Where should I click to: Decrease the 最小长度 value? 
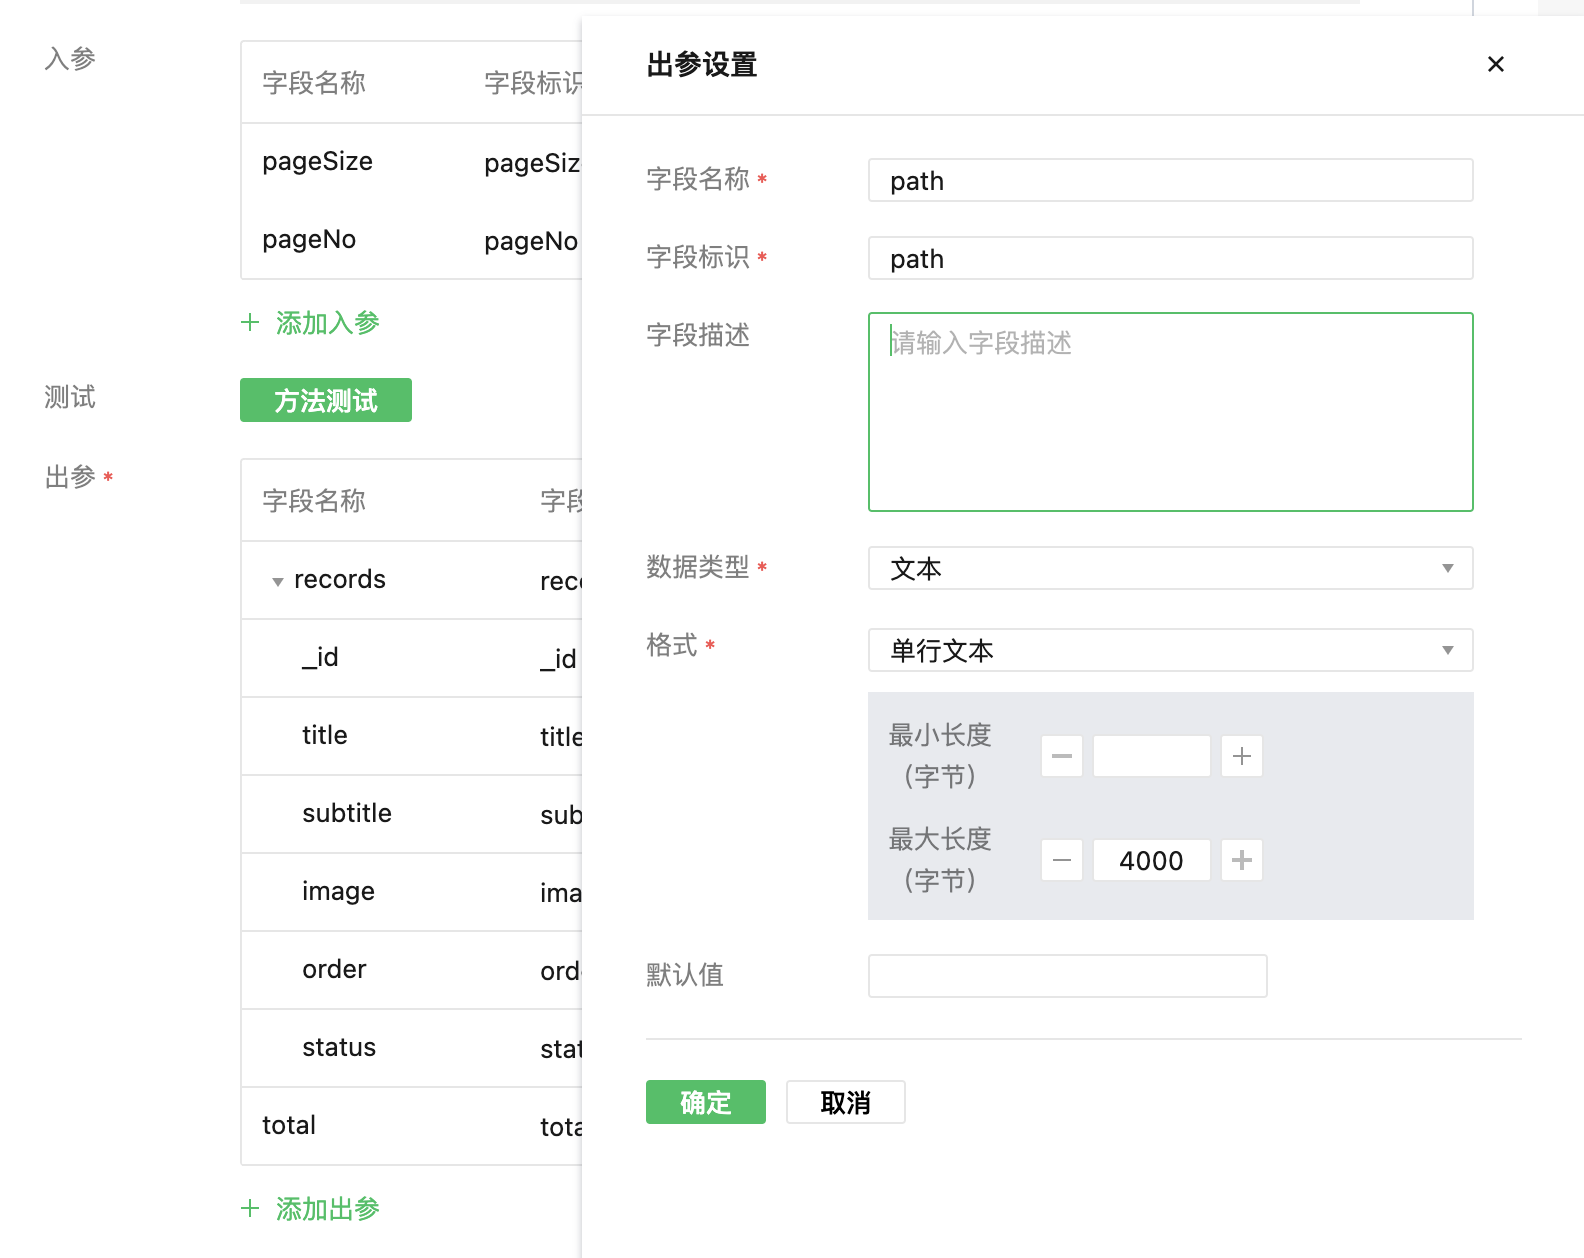click(1062, 756)
